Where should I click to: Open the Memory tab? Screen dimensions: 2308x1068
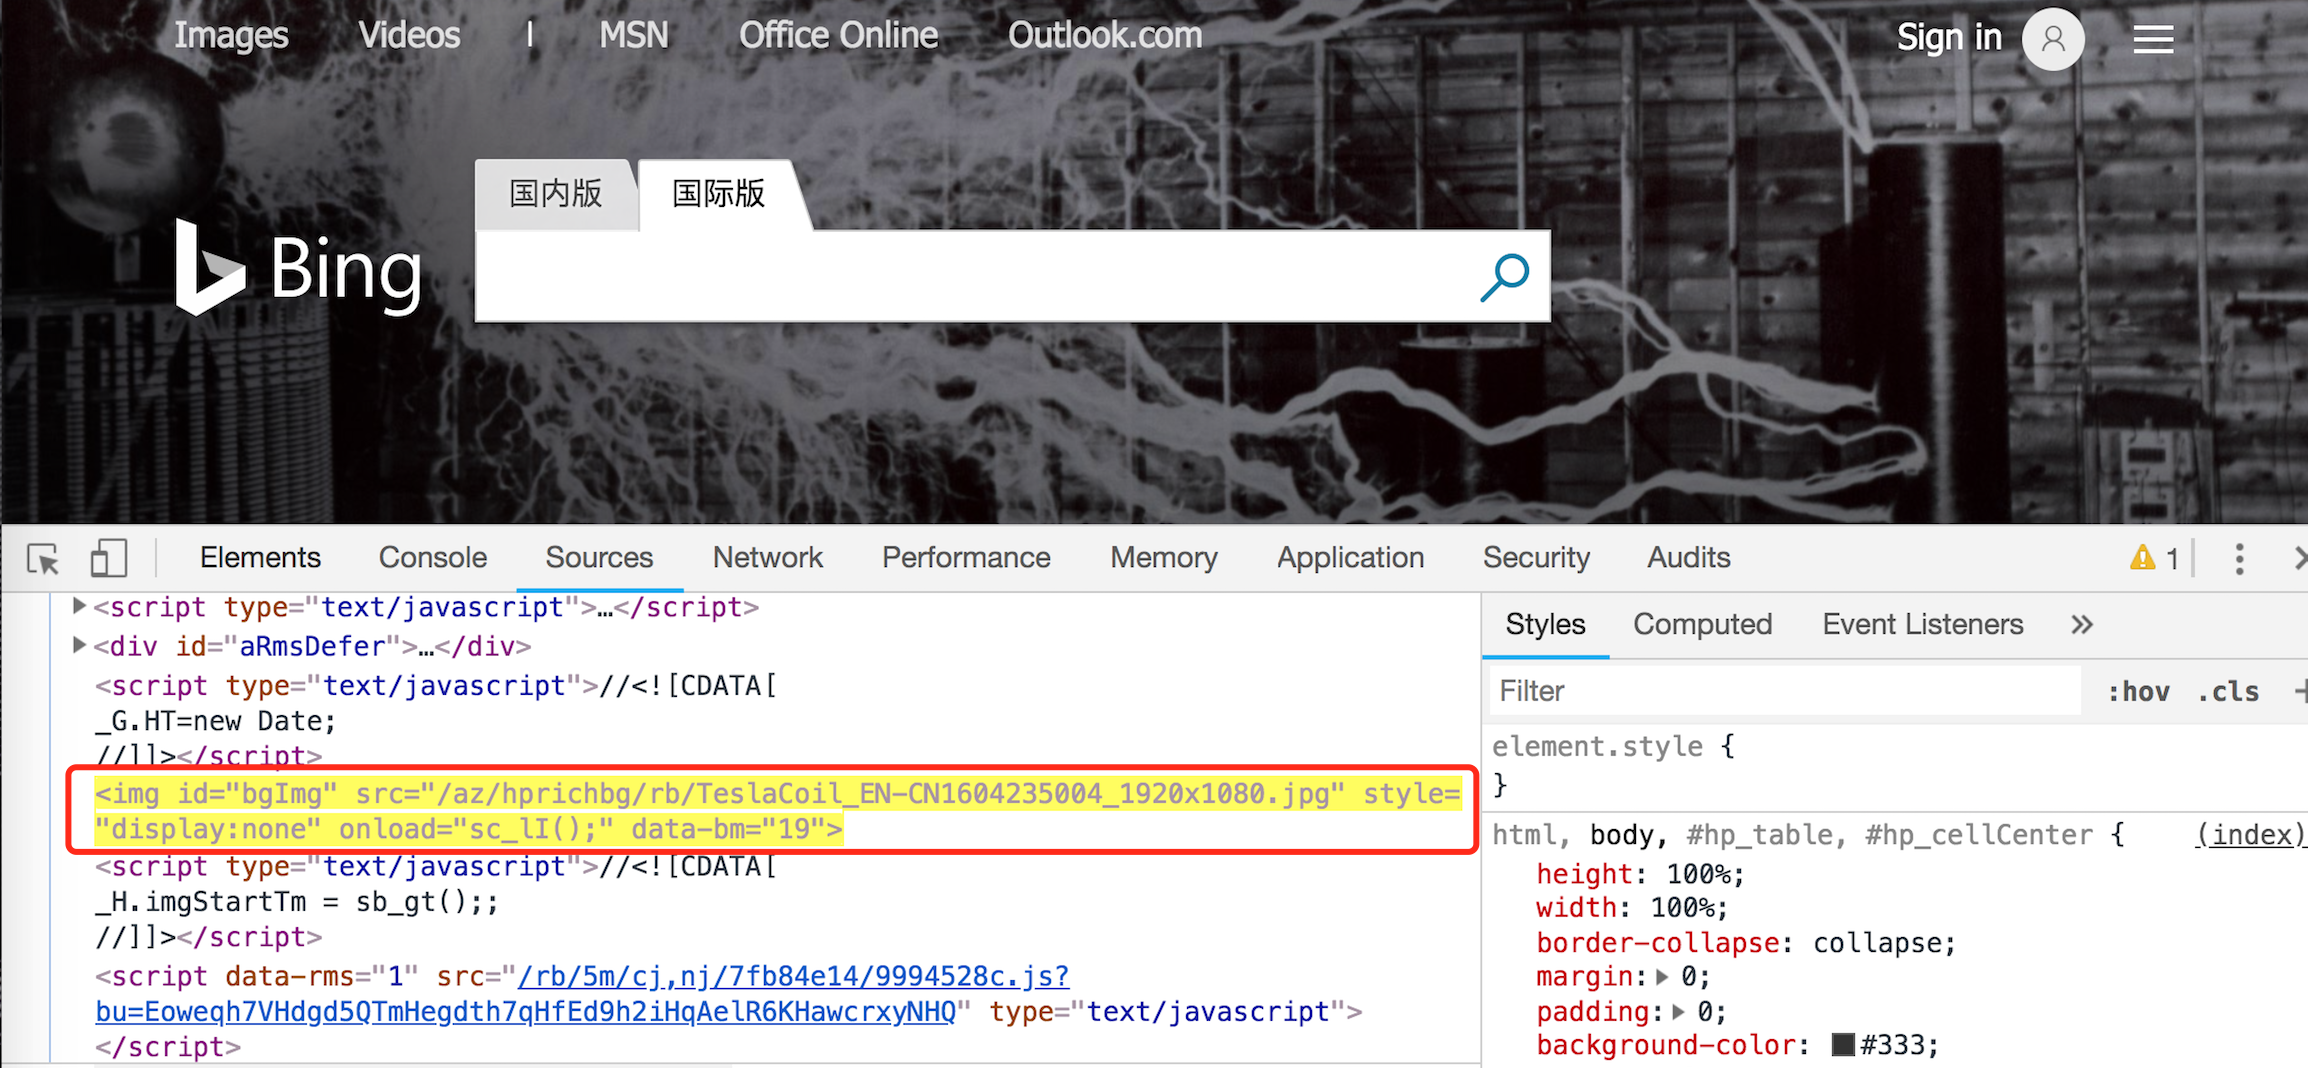1164,558
